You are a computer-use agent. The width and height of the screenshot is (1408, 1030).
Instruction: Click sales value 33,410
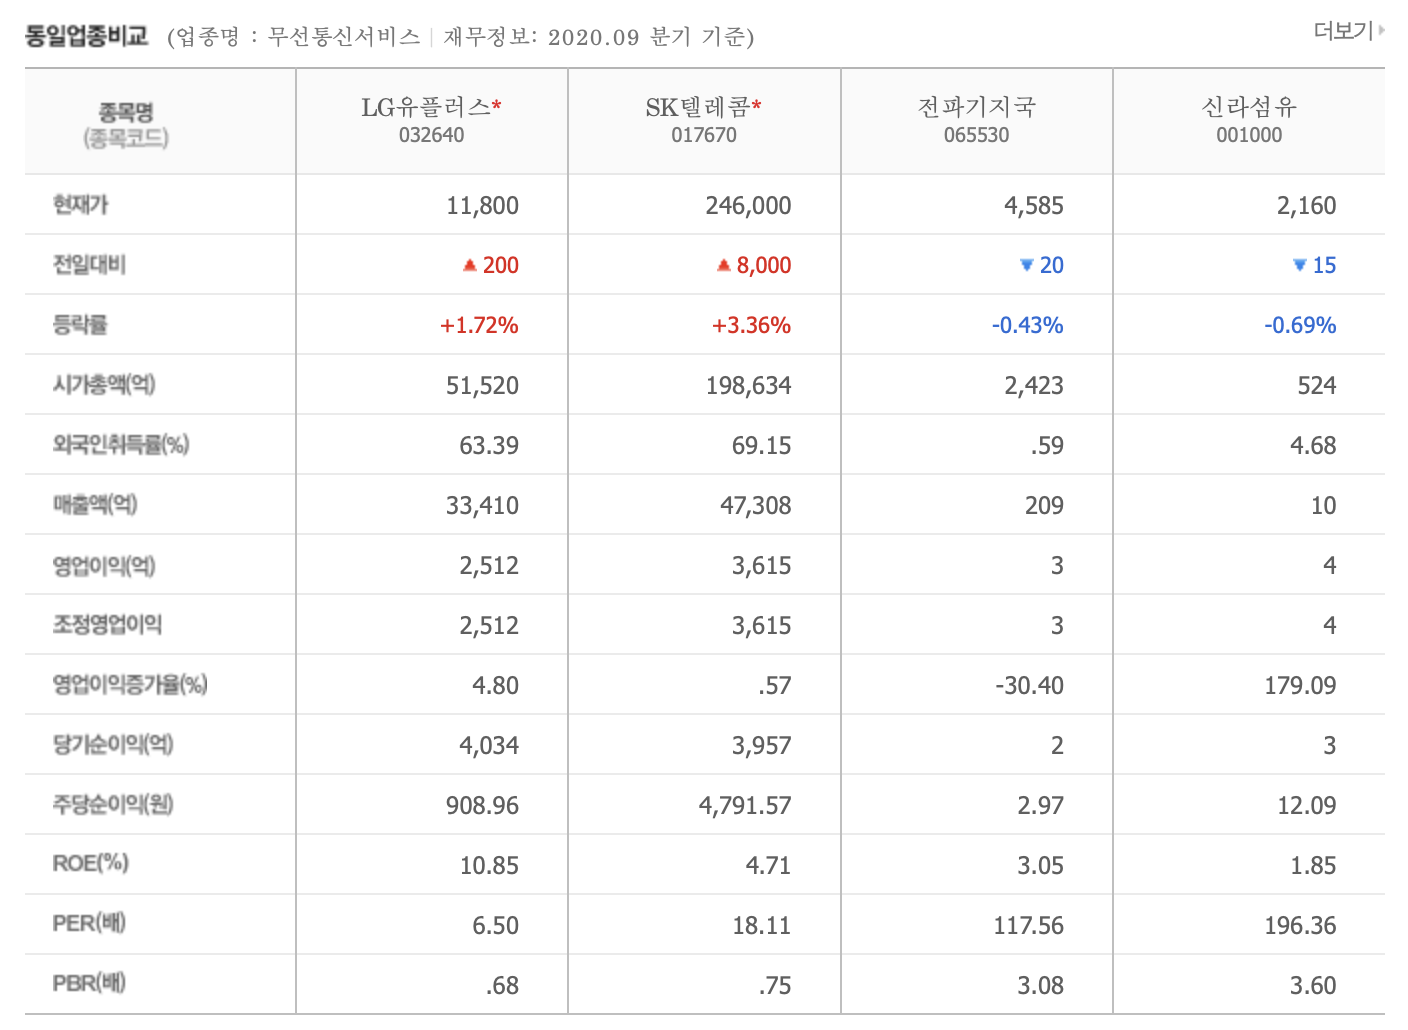(482, 506)
